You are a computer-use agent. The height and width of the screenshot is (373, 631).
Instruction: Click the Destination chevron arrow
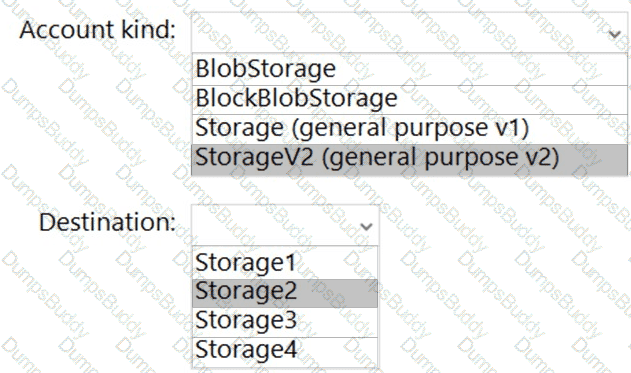pyautogui.click(x=366, y=227)
